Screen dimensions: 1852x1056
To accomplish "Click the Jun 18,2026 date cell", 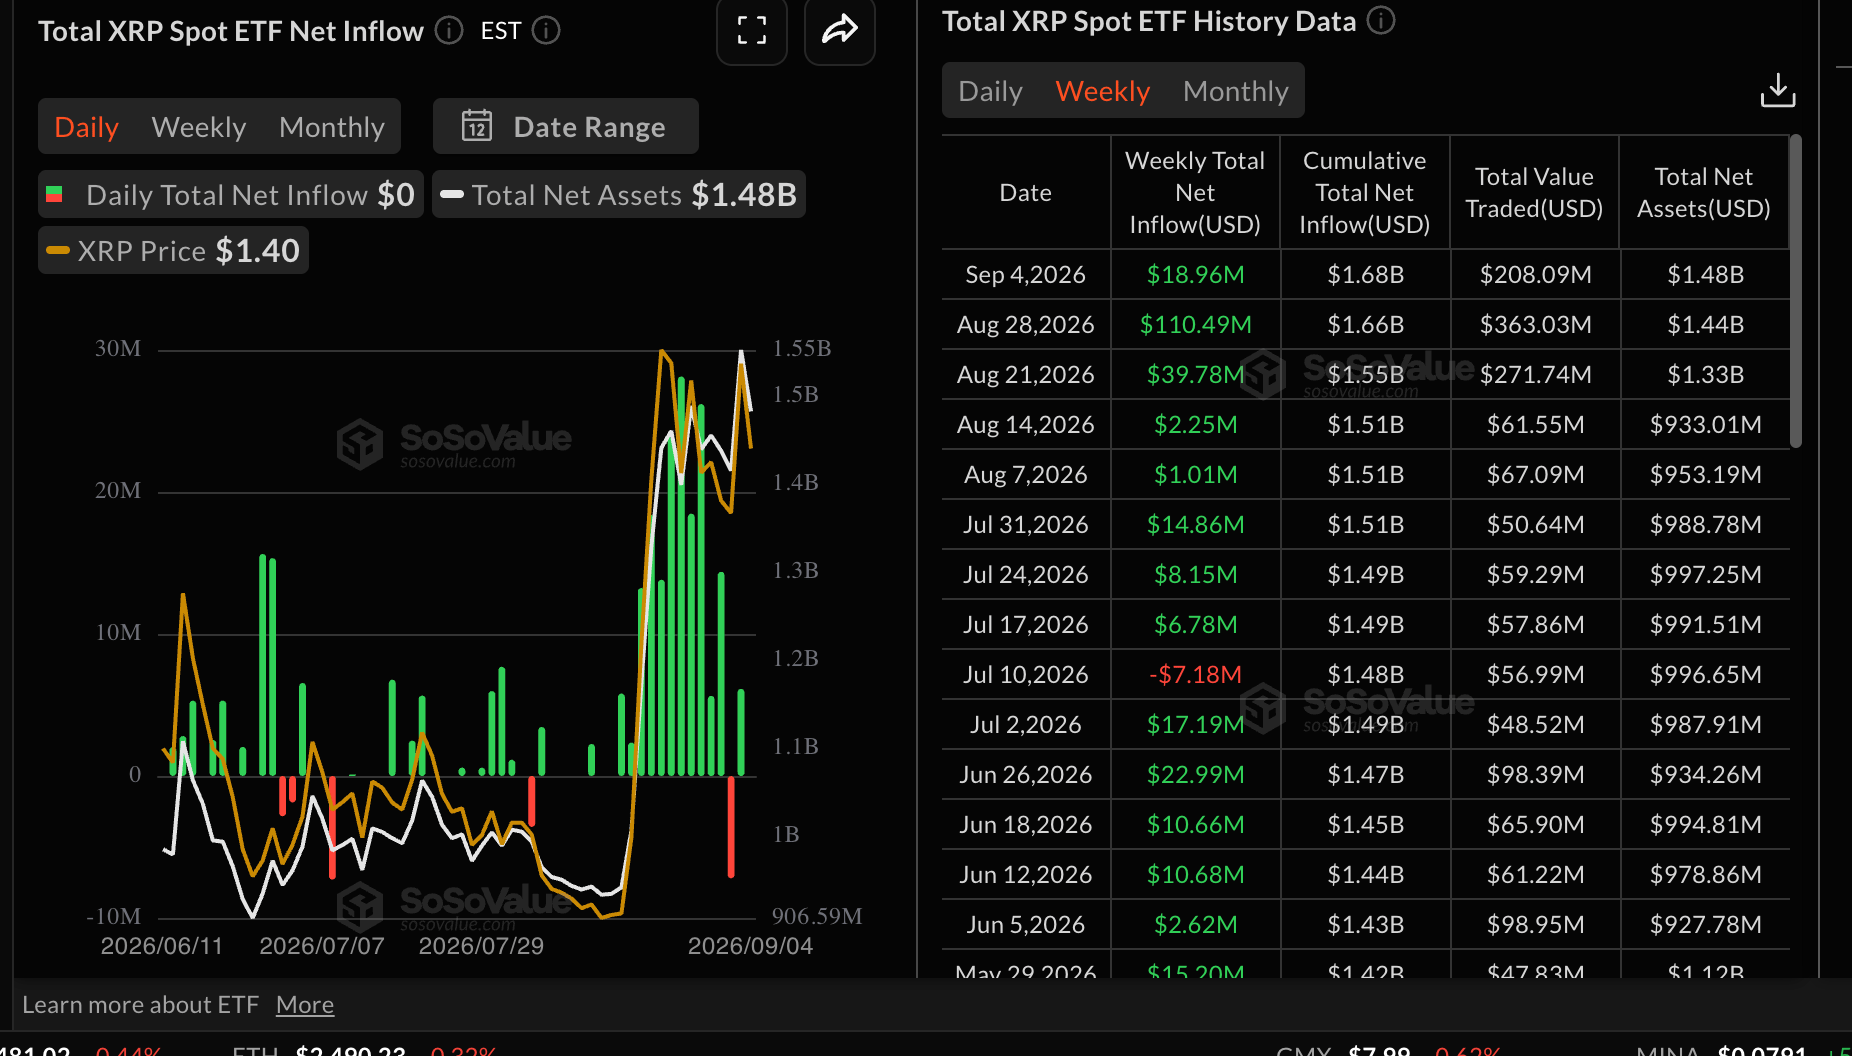I will click(x=1026, y=824).
